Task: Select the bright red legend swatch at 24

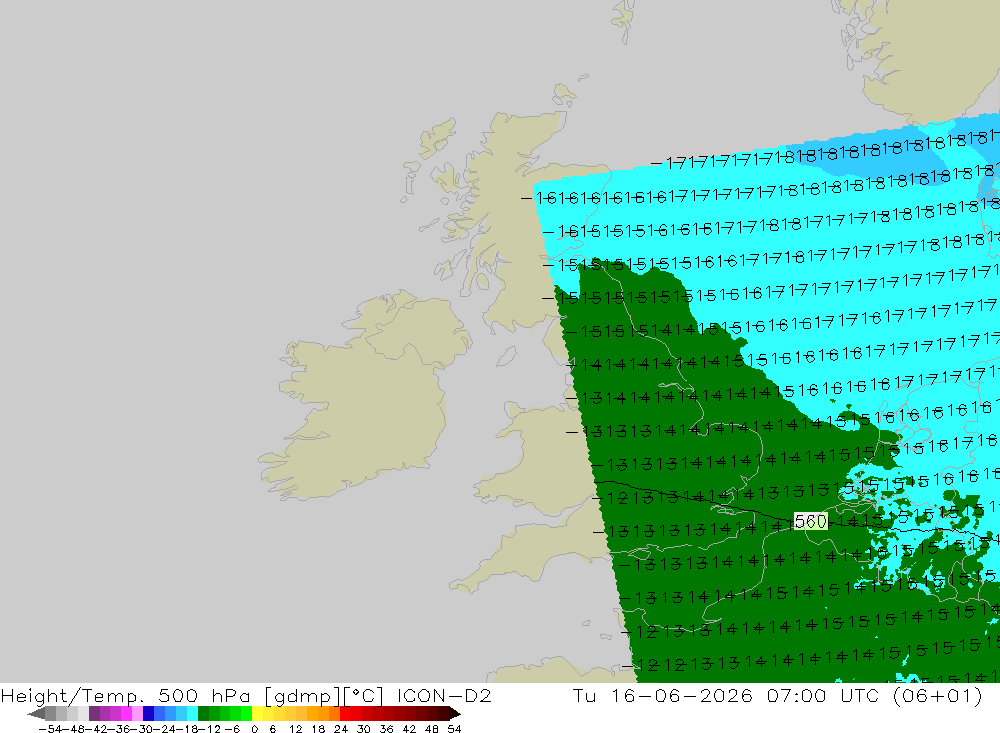Action: pyautogui.click(x=345, y=713)
